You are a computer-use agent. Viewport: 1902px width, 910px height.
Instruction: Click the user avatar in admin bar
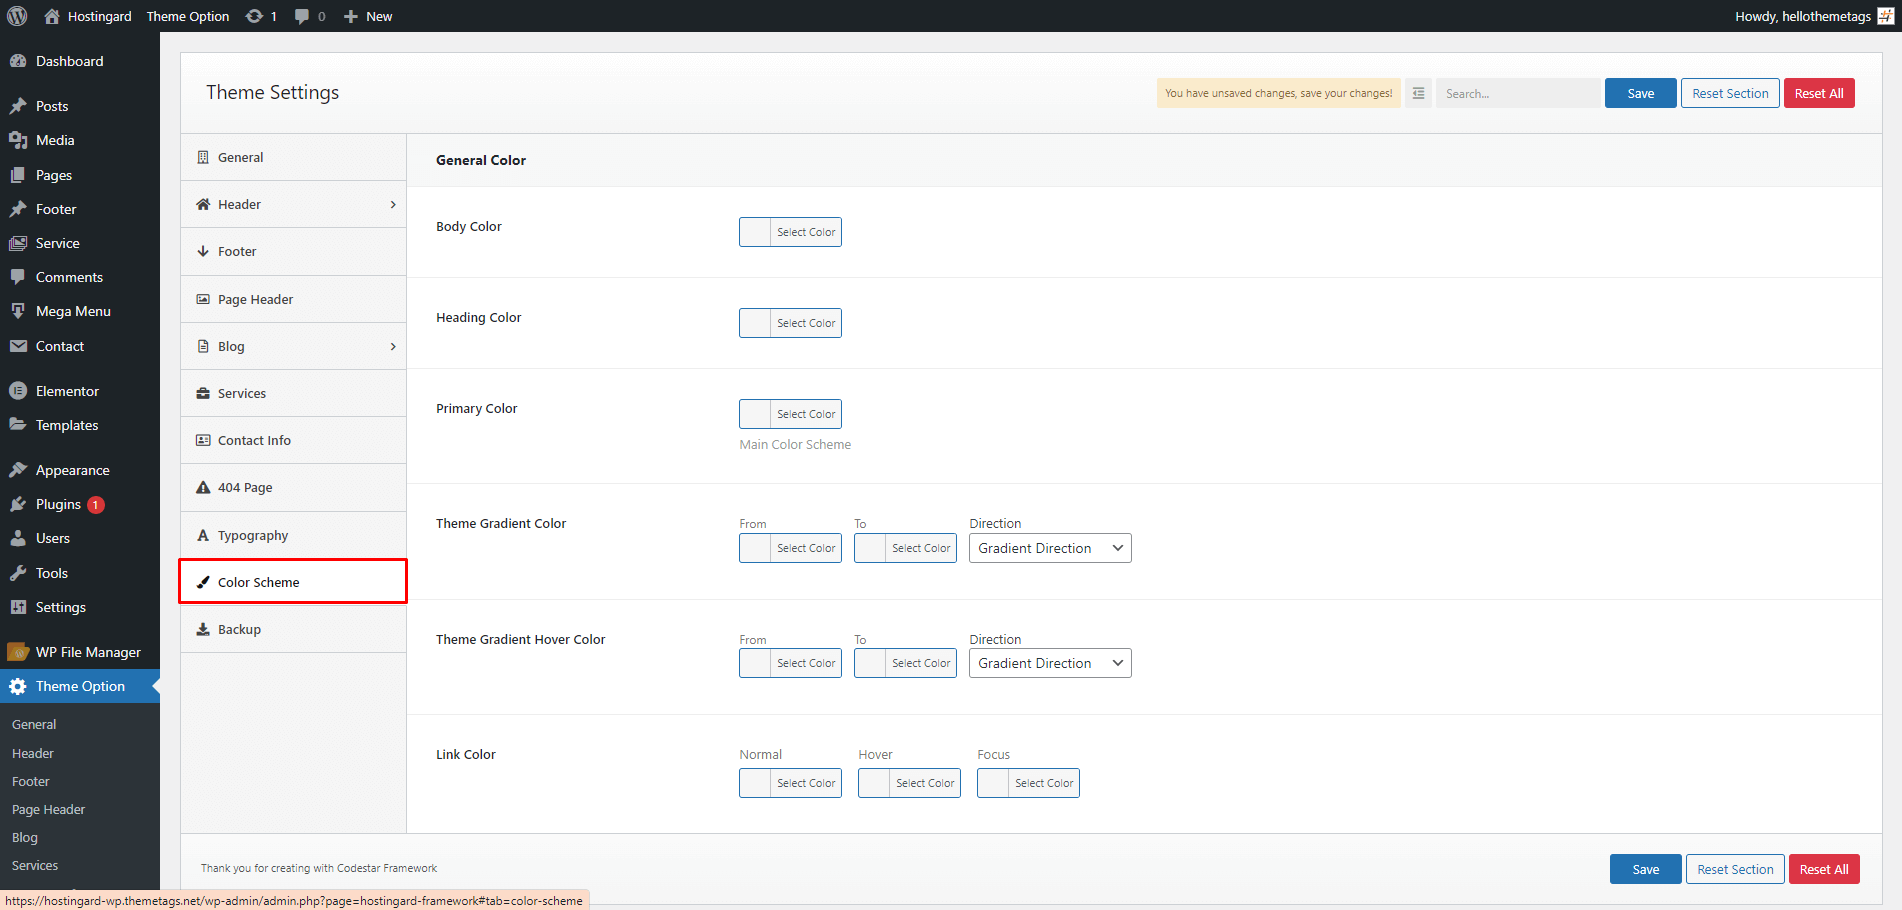(x=1886, y=16)
